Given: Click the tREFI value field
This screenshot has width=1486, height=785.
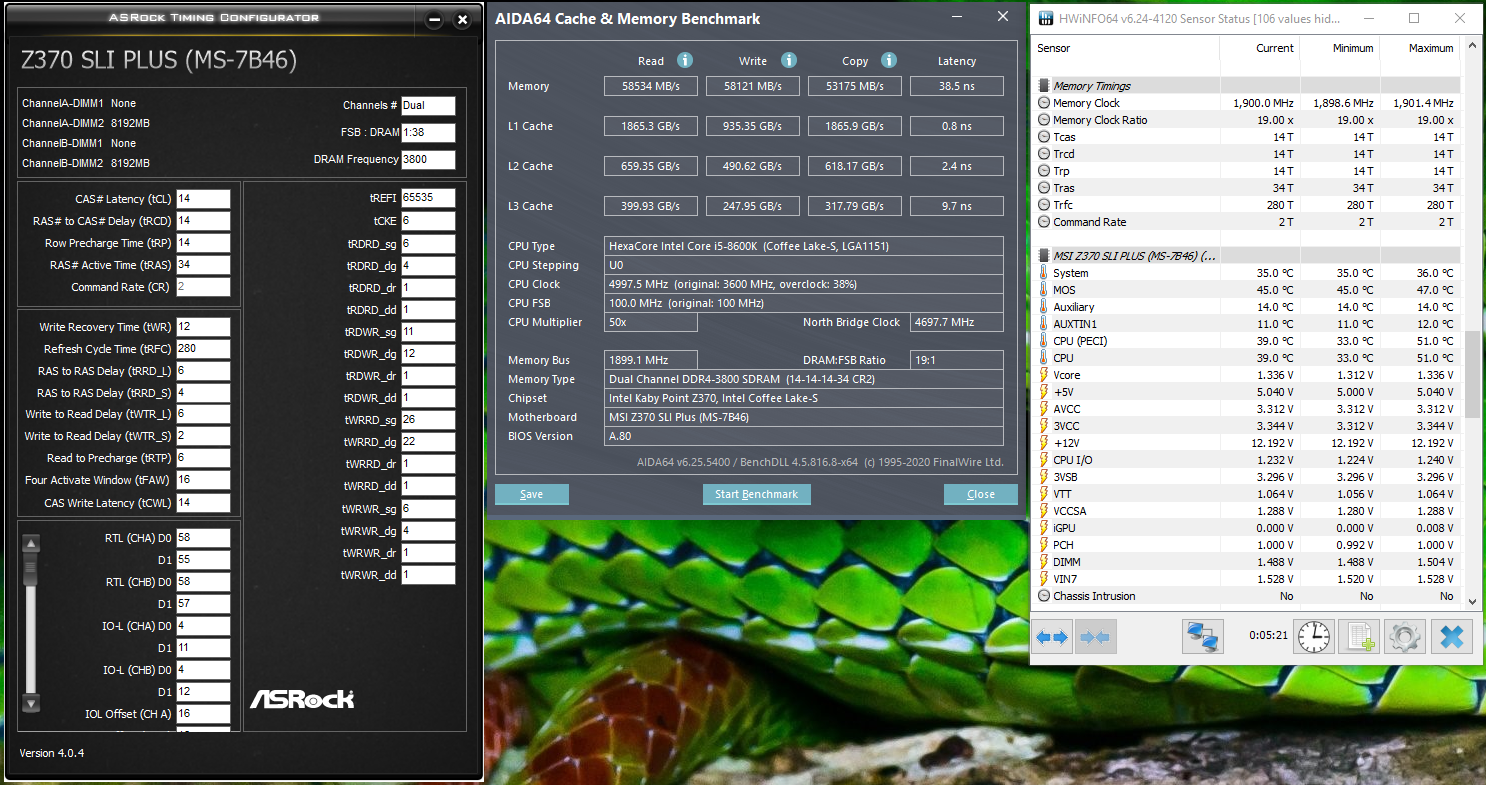Looking at the screenshot, I should click(x=428, y=198).
